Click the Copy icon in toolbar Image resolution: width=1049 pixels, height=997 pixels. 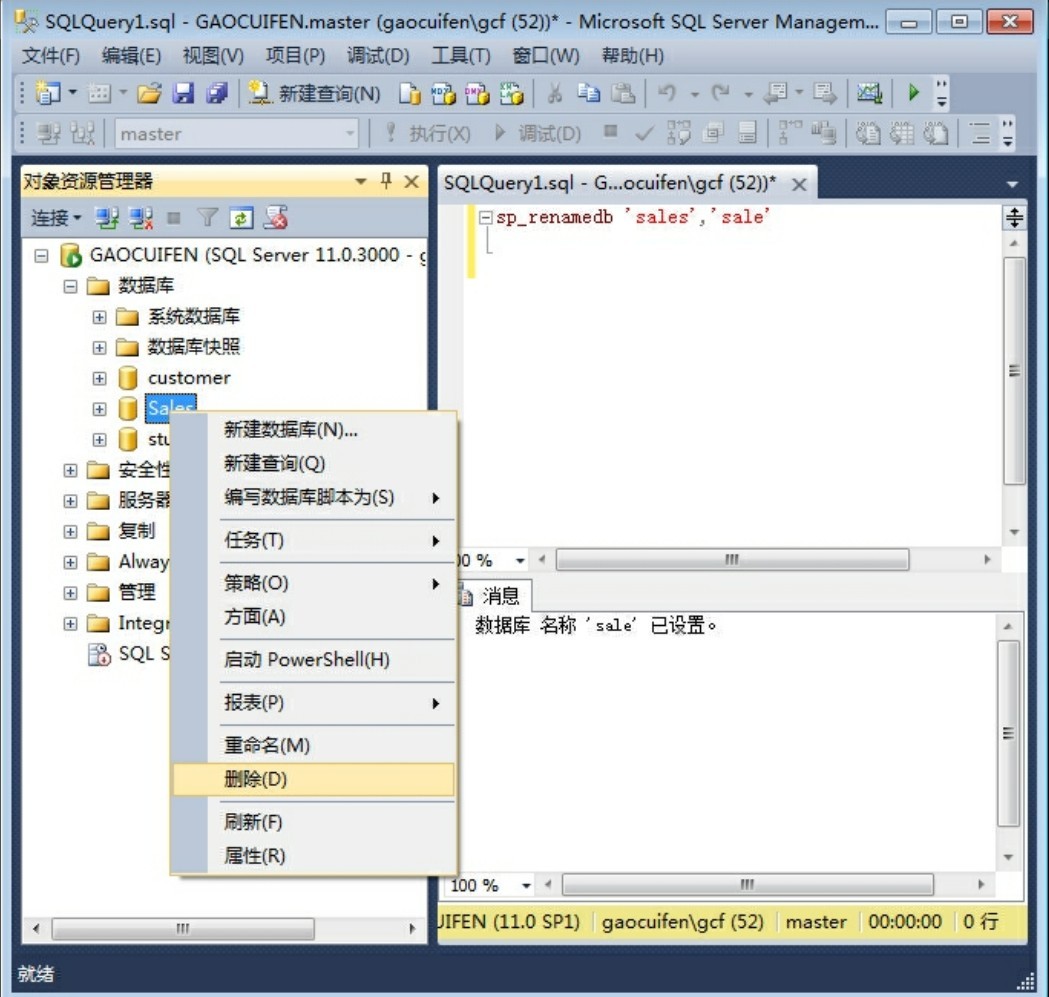[x=589, y=93]
